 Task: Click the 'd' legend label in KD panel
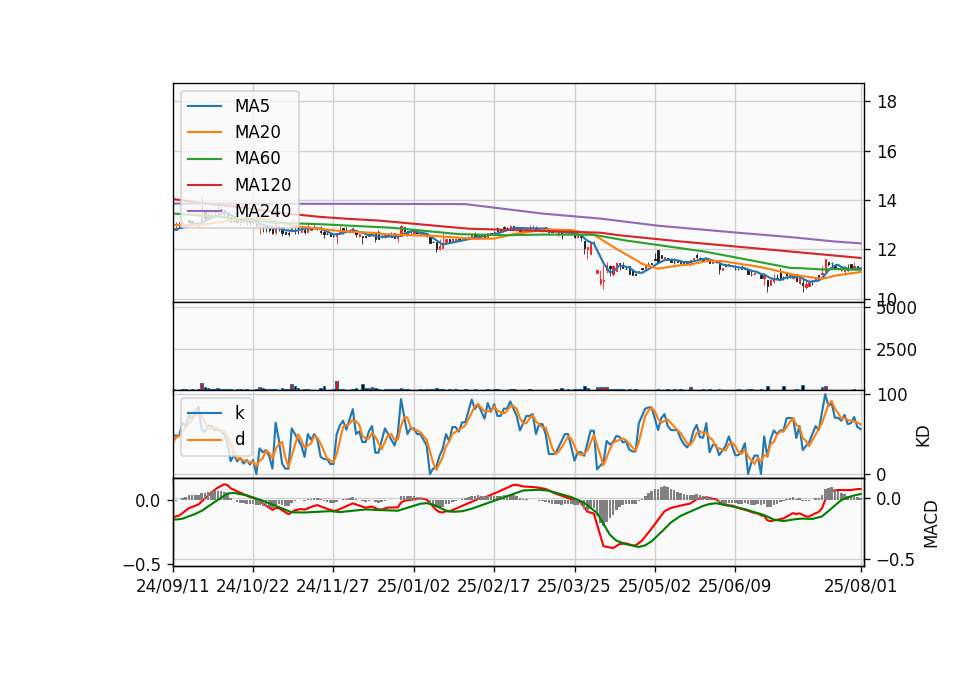239,439
